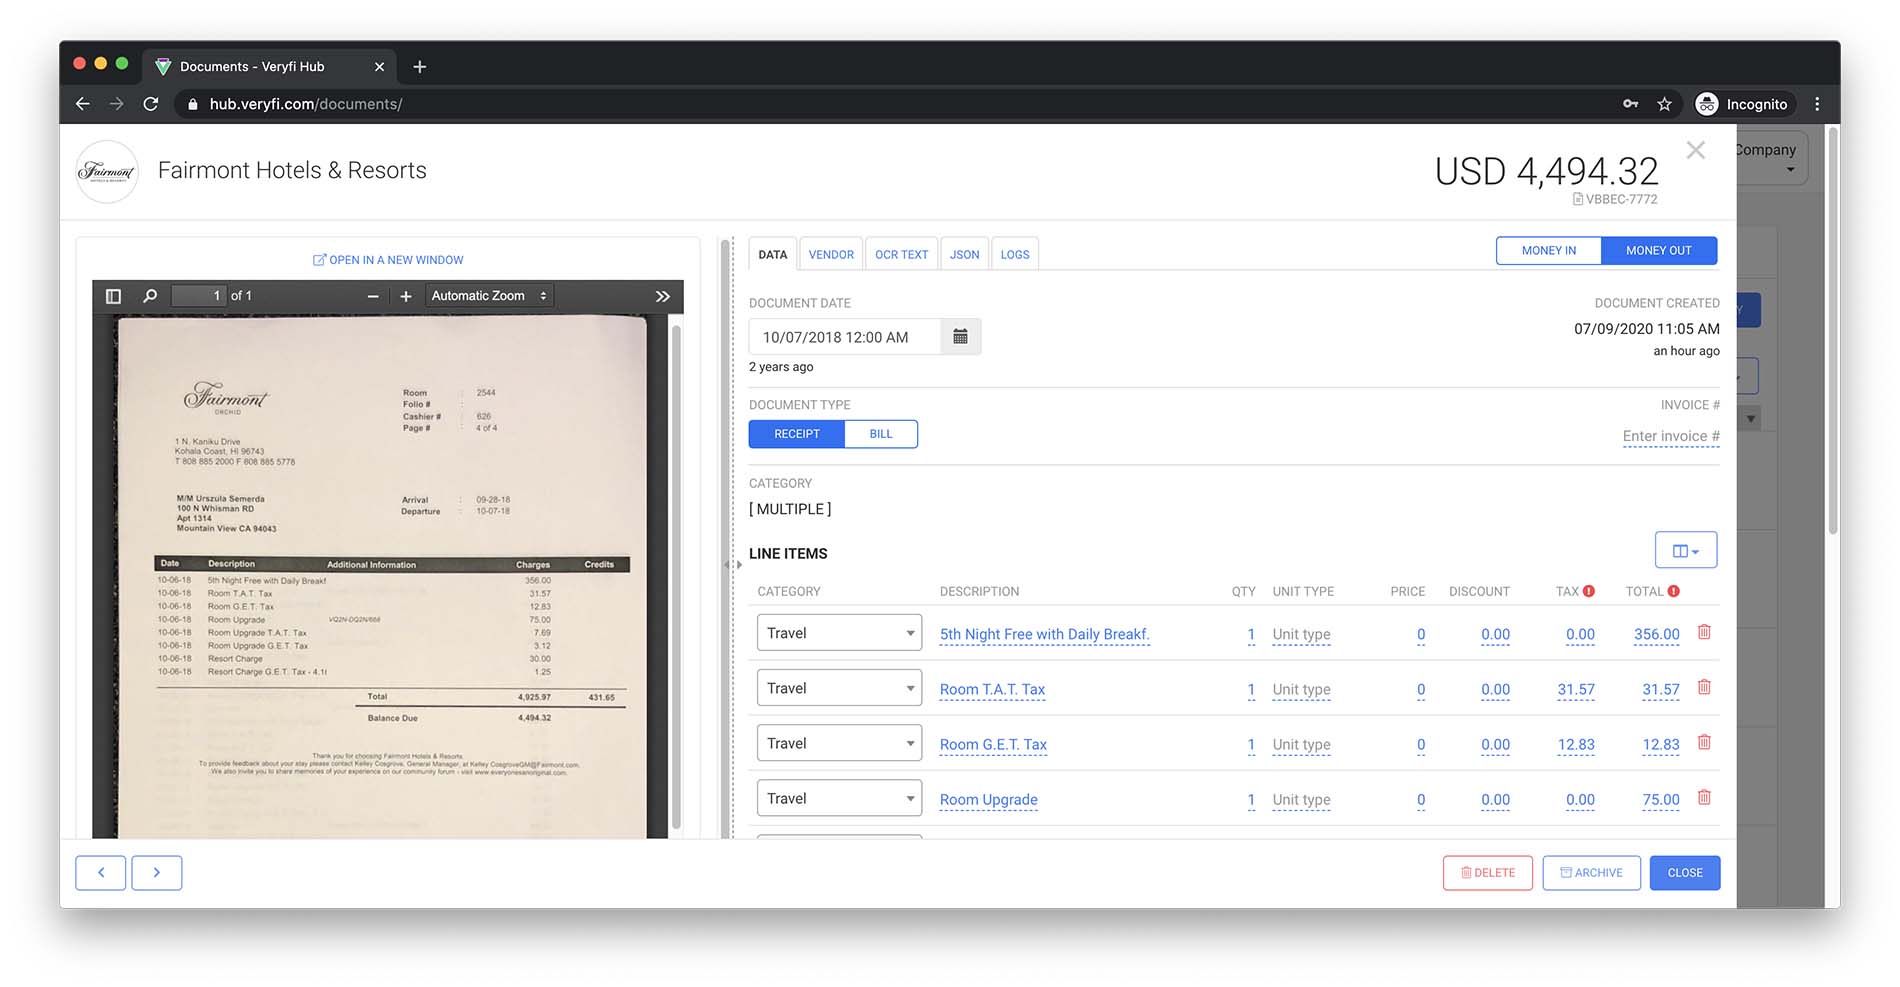Open category dropdown for Room Upgrade row
This screenshot has height=987, width=1900.
tap(839, 798)
